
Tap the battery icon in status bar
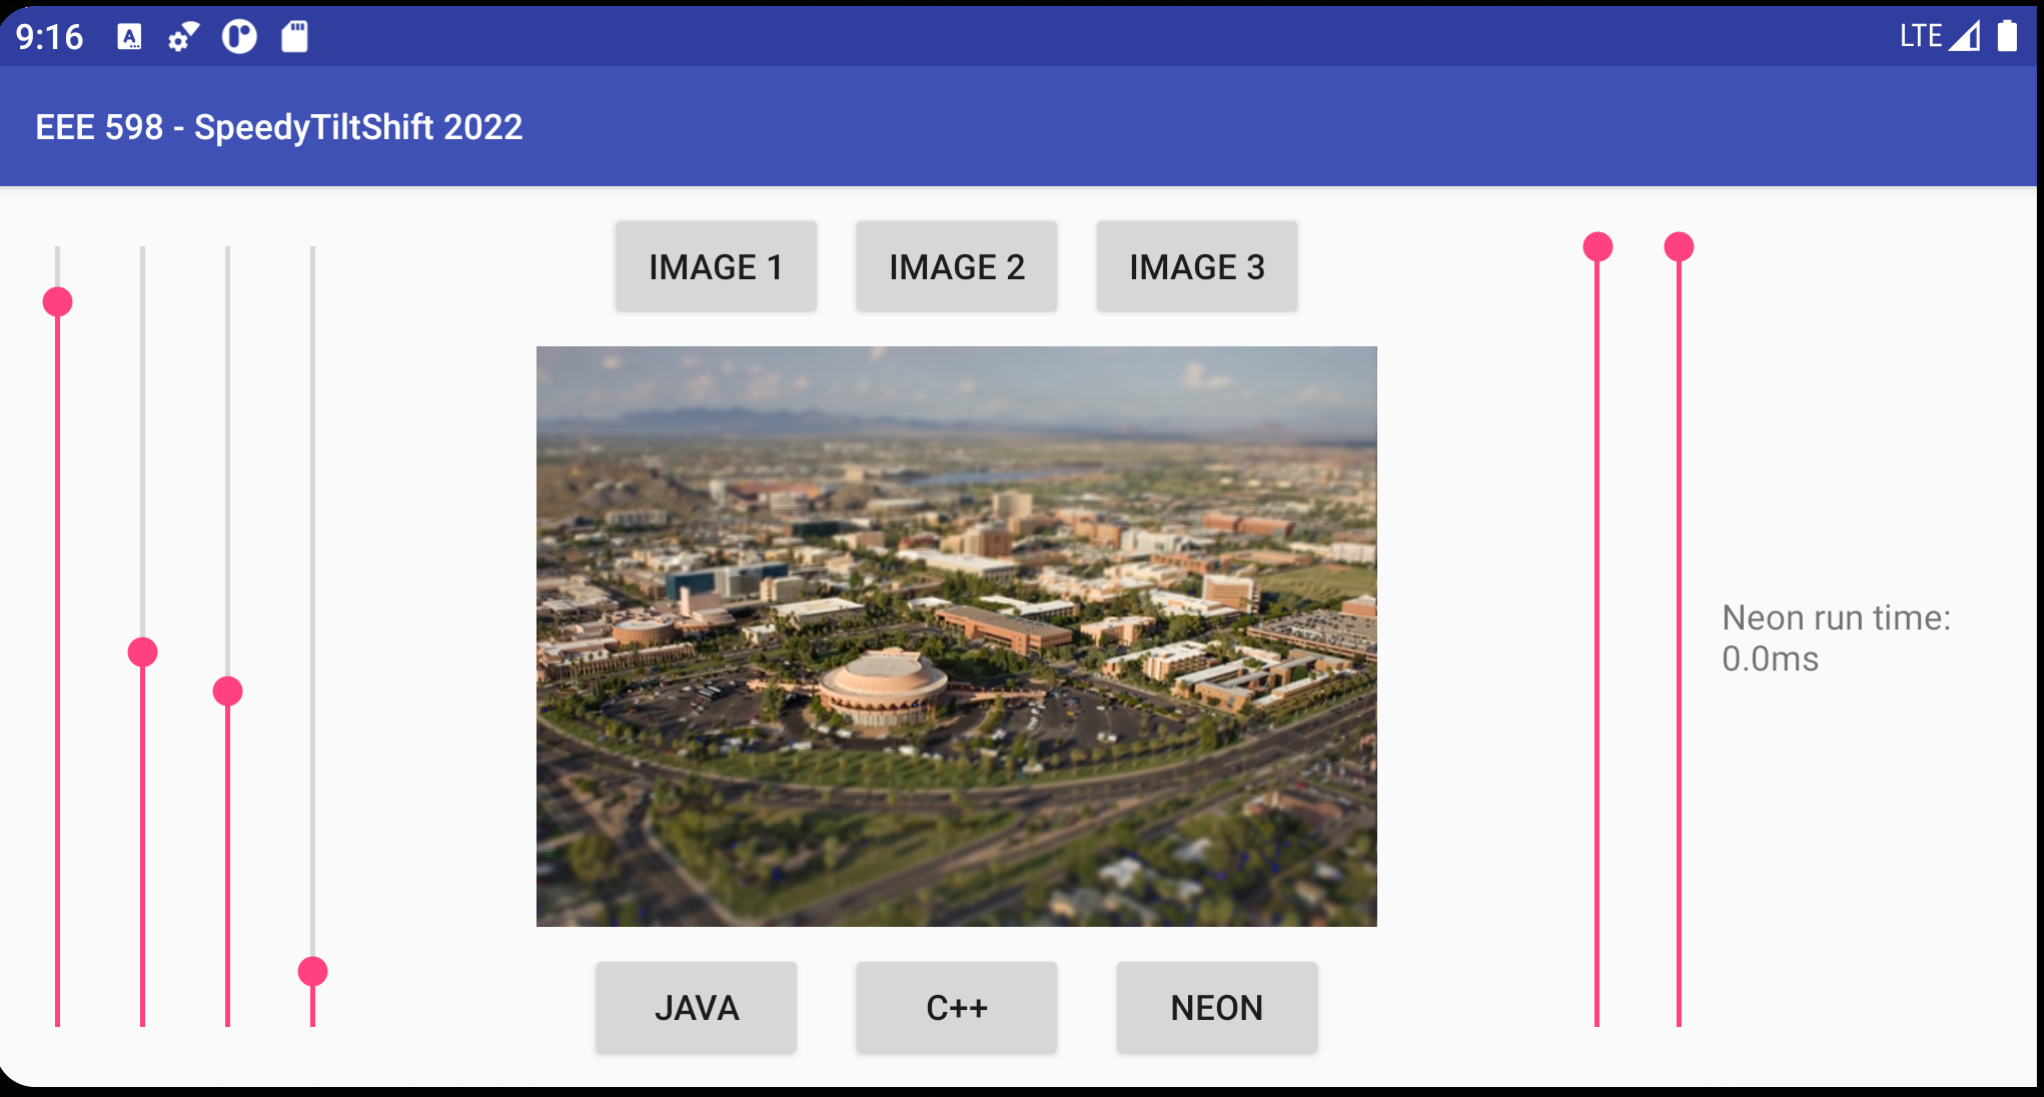(x=2007, y=36)
